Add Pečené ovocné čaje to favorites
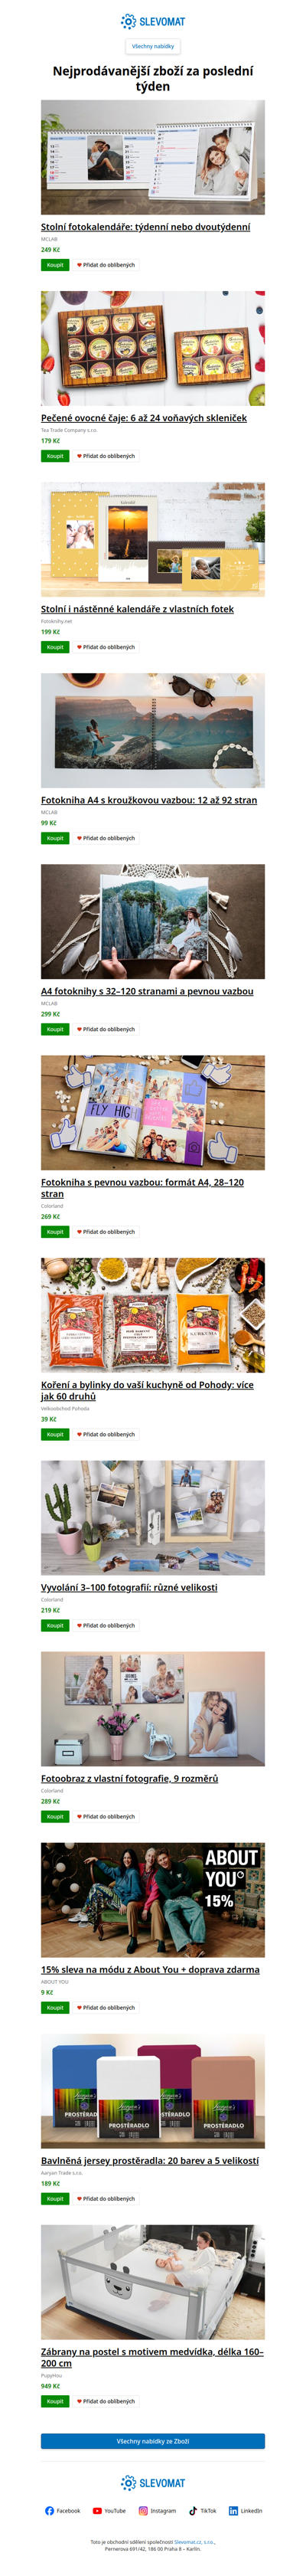Screen dimensions: 306x2576 106,456
